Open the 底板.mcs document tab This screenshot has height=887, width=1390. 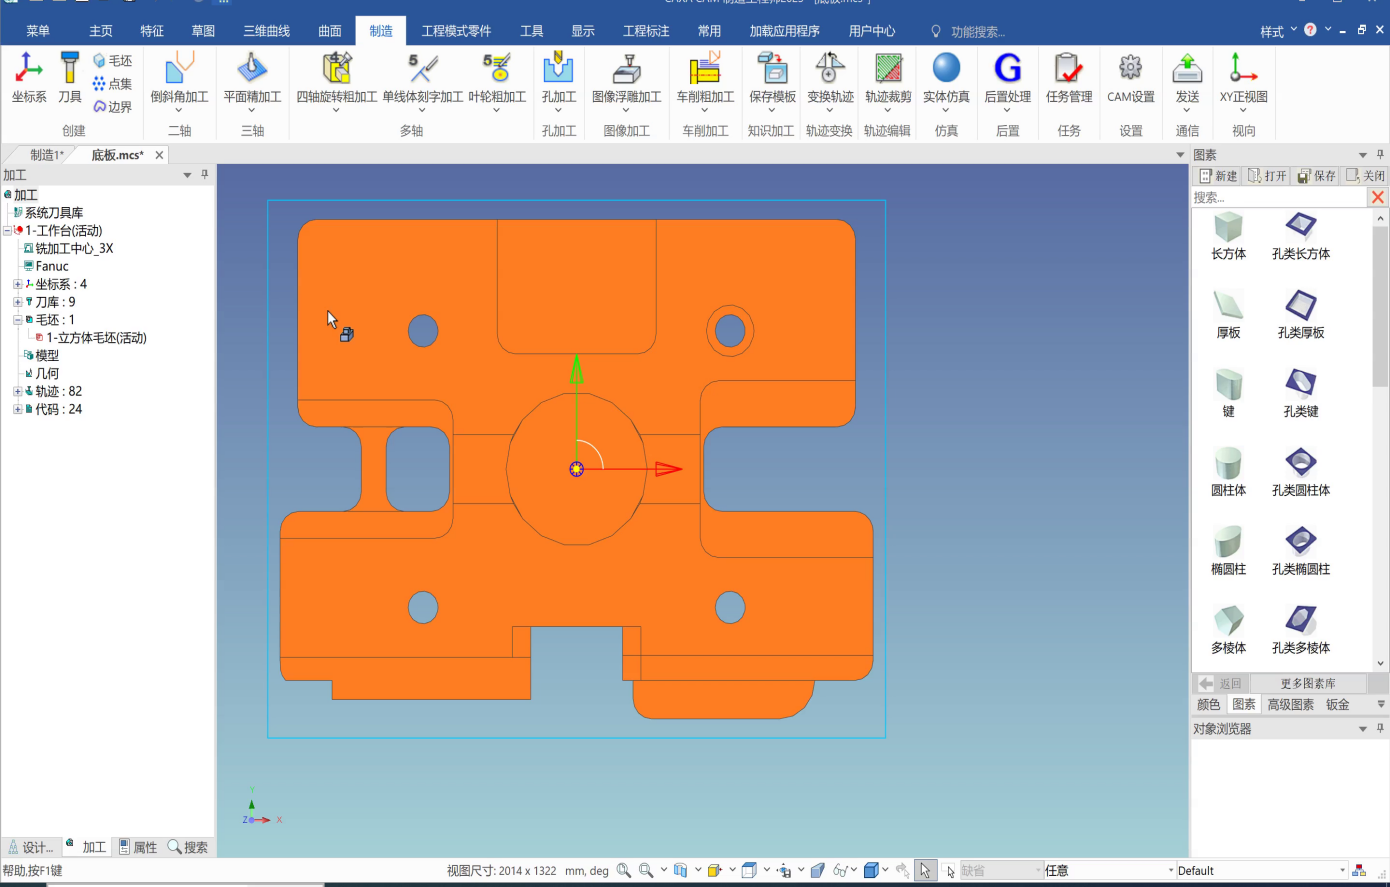pyautogui.click(x=117, y=155)
